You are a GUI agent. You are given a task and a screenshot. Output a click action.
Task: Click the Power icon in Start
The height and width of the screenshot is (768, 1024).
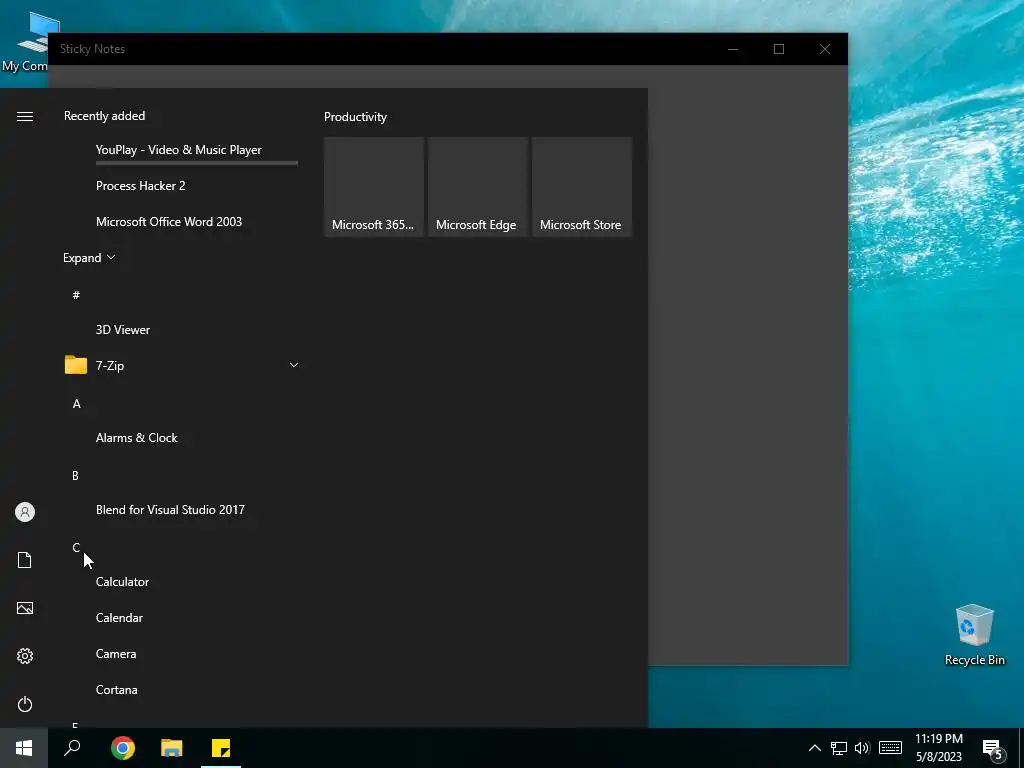[x=25, y=704]
